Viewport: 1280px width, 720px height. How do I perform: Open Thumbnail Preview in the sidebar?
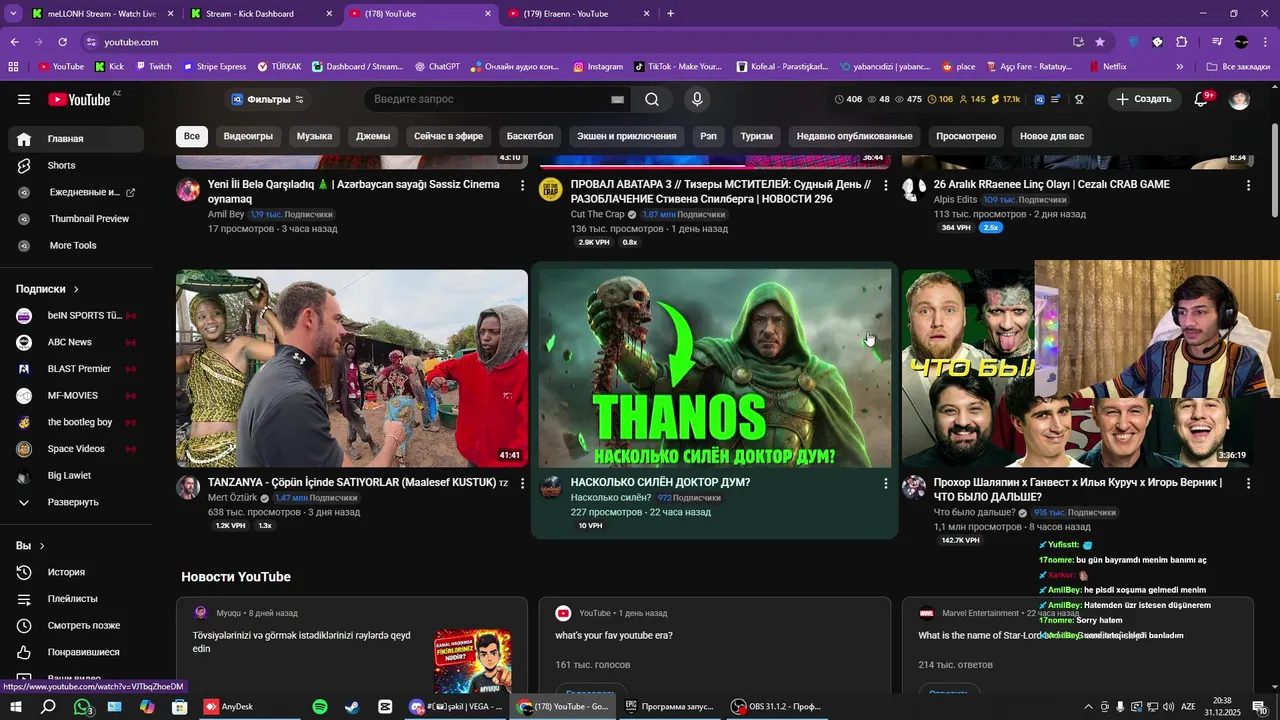coord(76,219)
